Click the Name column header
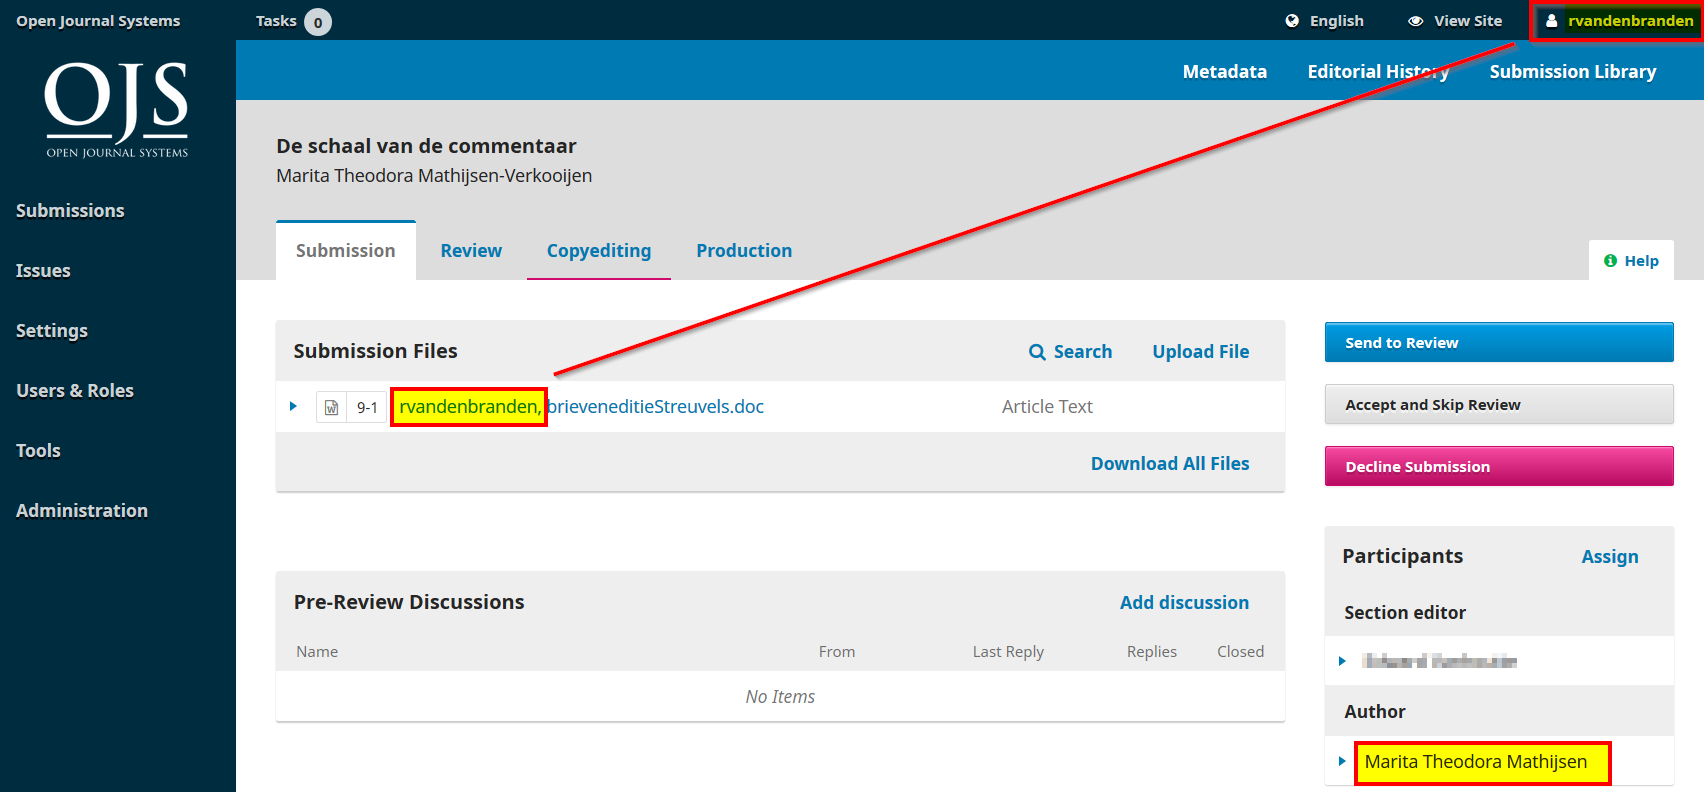Viewport: 1704px width, 792px height. click(x=317, y=652)
